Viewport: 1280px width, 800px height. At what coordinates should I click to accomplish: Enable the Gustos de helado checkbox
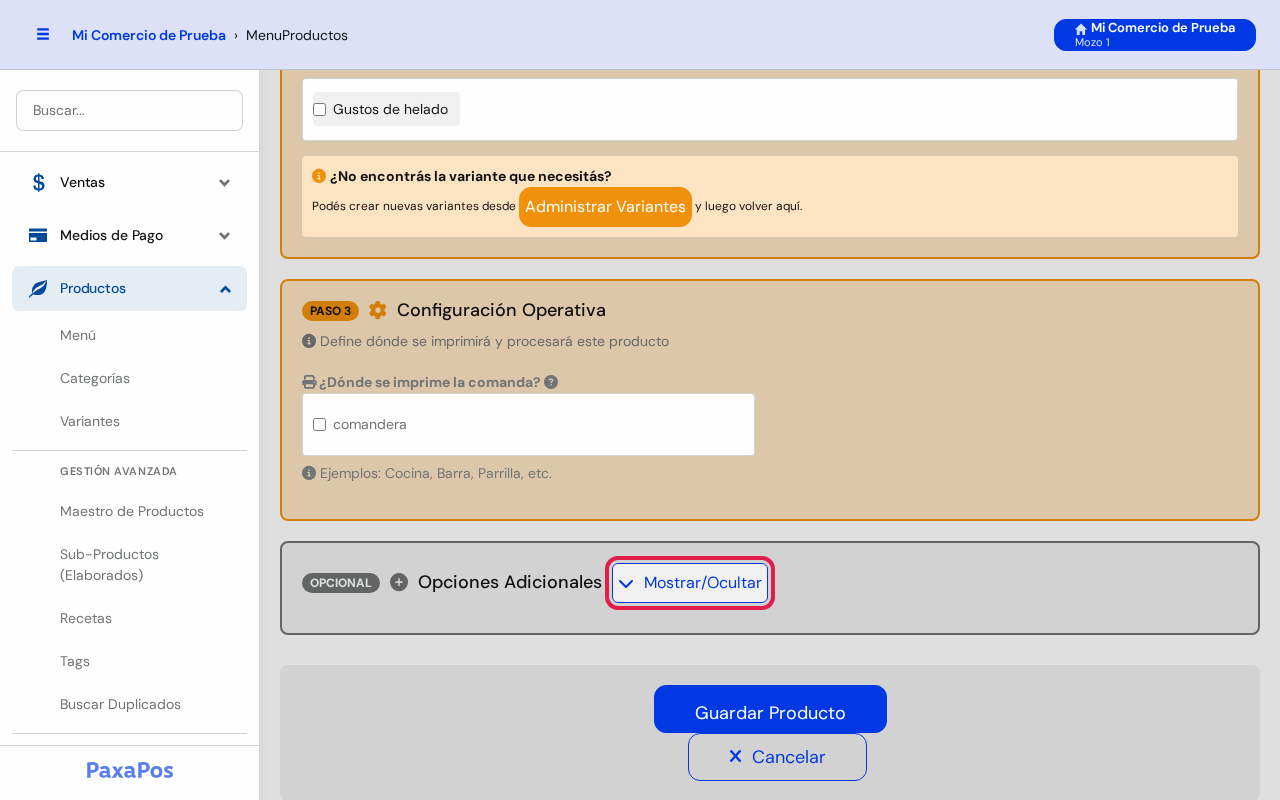point(320,109)
